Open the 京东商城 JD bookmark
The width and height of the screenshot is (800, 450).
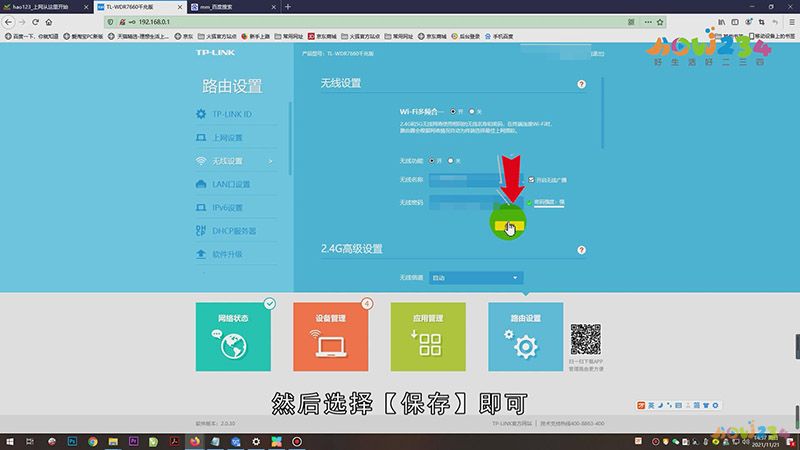[x=322, y=36]
